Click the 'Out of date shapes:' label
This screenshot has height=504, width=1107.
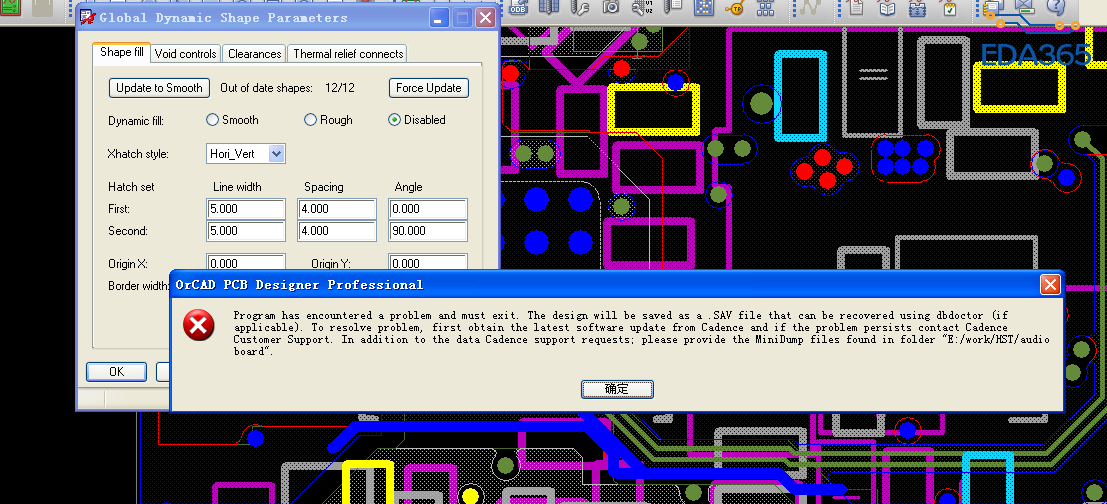266,88
